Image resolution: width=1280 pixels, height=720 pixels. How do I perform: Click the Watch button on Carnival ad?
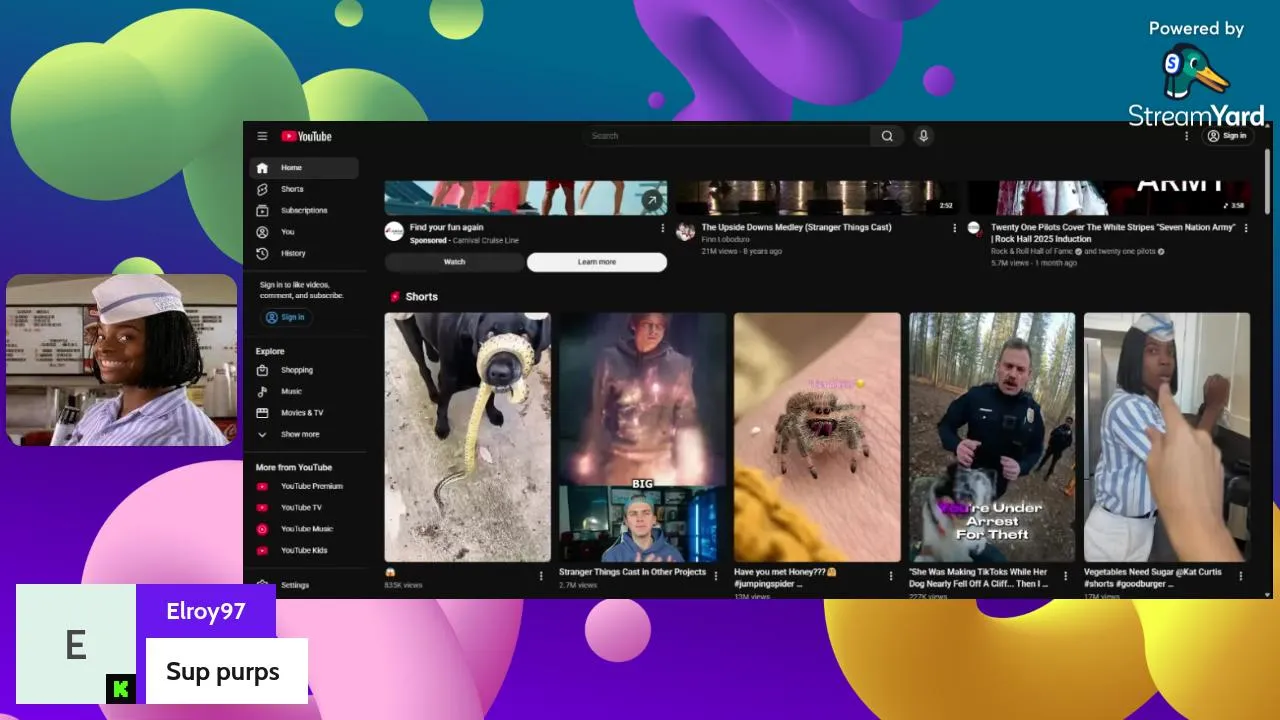point(454,262)
